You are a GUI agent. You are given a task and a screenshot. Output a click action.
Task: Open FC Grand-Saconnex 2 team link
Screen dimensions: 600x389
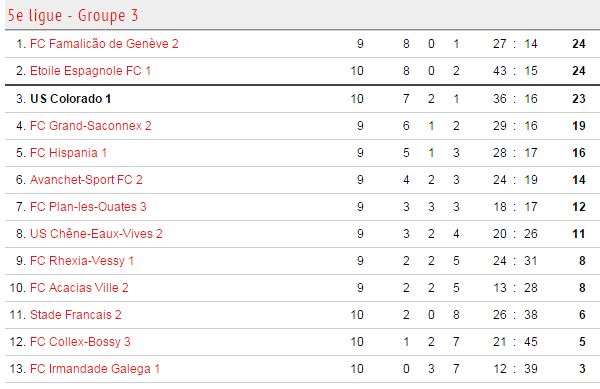click(x=91, y=126)
